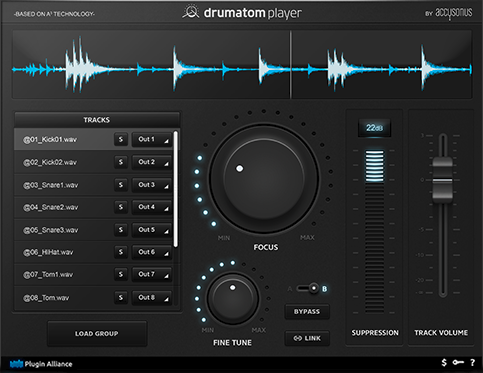This screenshot has width=483, height=373.
Task: Click the dollar sign icon in the footer
Action: tap(444, 363)
